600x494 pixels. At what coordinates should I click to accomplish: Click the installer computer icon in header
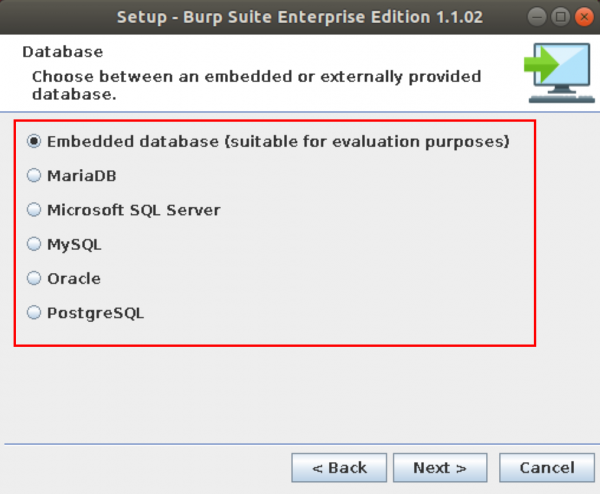554,74
